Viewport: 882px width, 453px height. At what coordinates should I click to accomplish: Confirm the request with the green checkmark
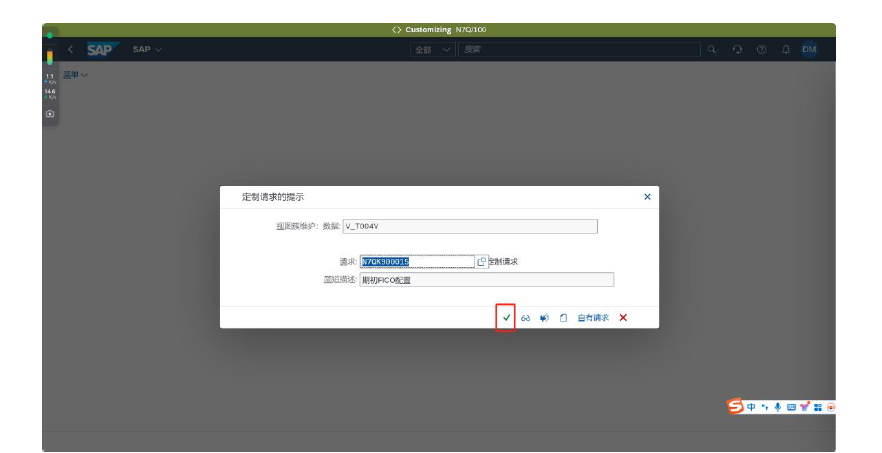(506, 318)
